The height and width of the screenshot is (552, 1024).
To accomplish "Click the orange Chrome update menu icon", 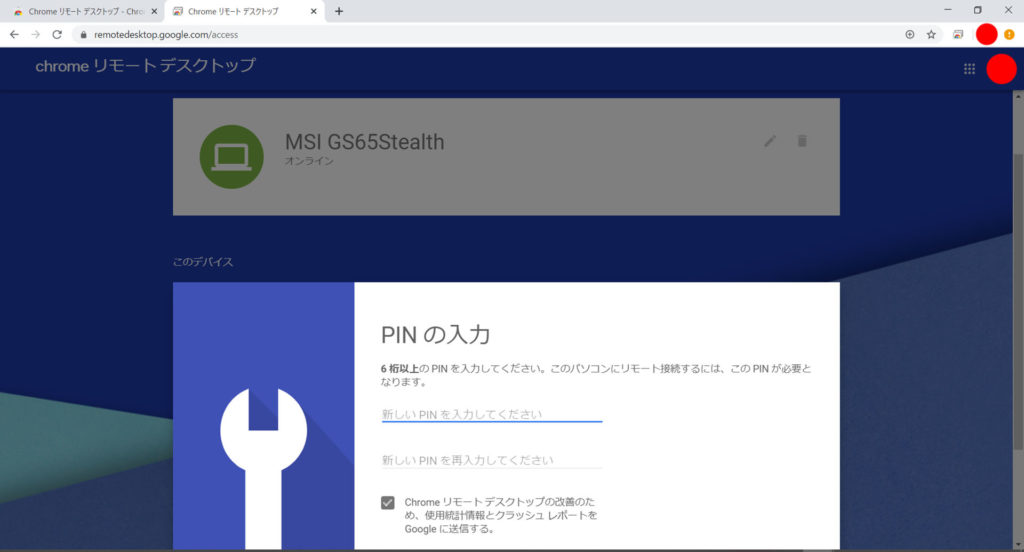I will click(1009, 35).
